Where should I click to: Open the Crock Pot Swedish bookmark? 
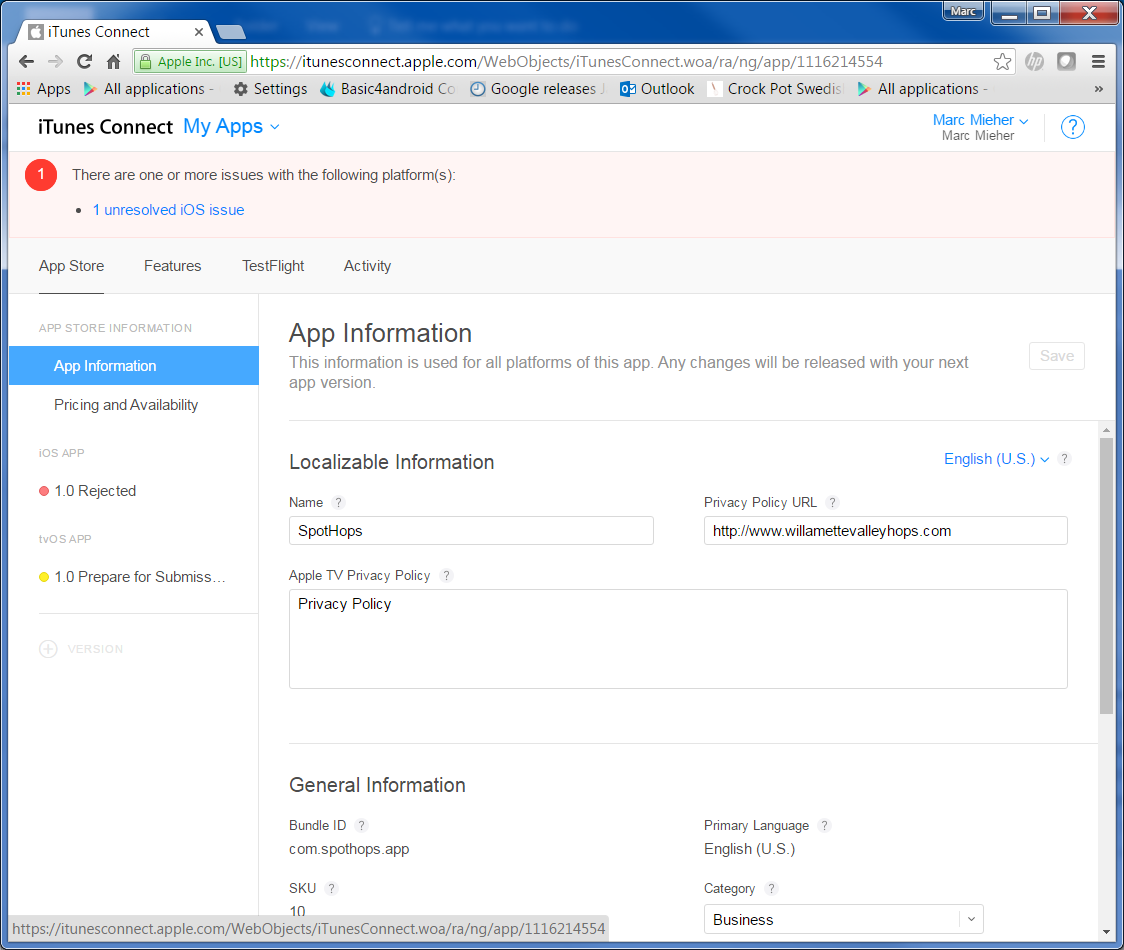click(x=776, y=89)
